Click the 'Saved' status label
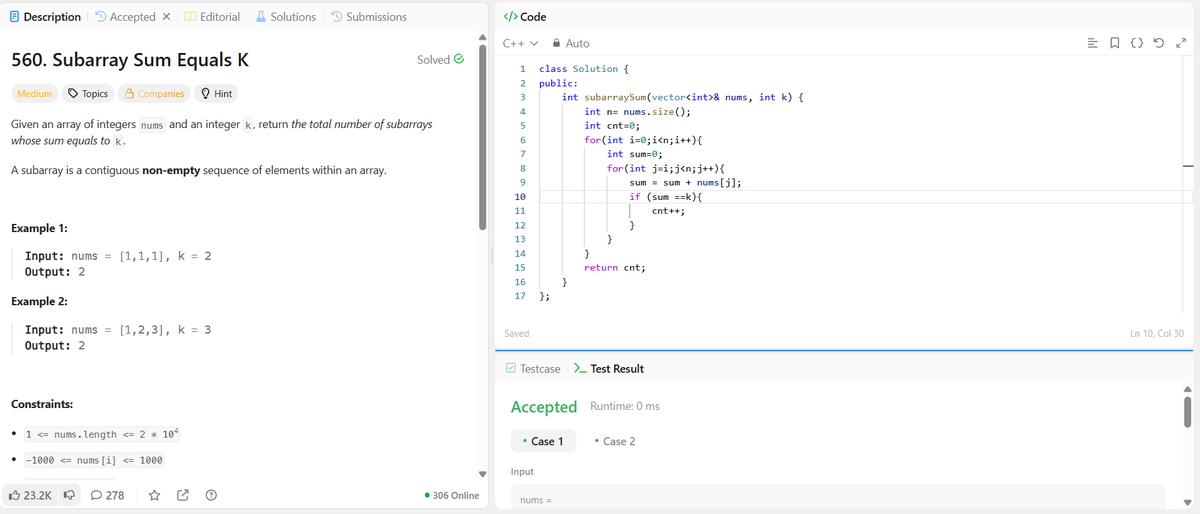1200x514 pixels. coord(516,333)
